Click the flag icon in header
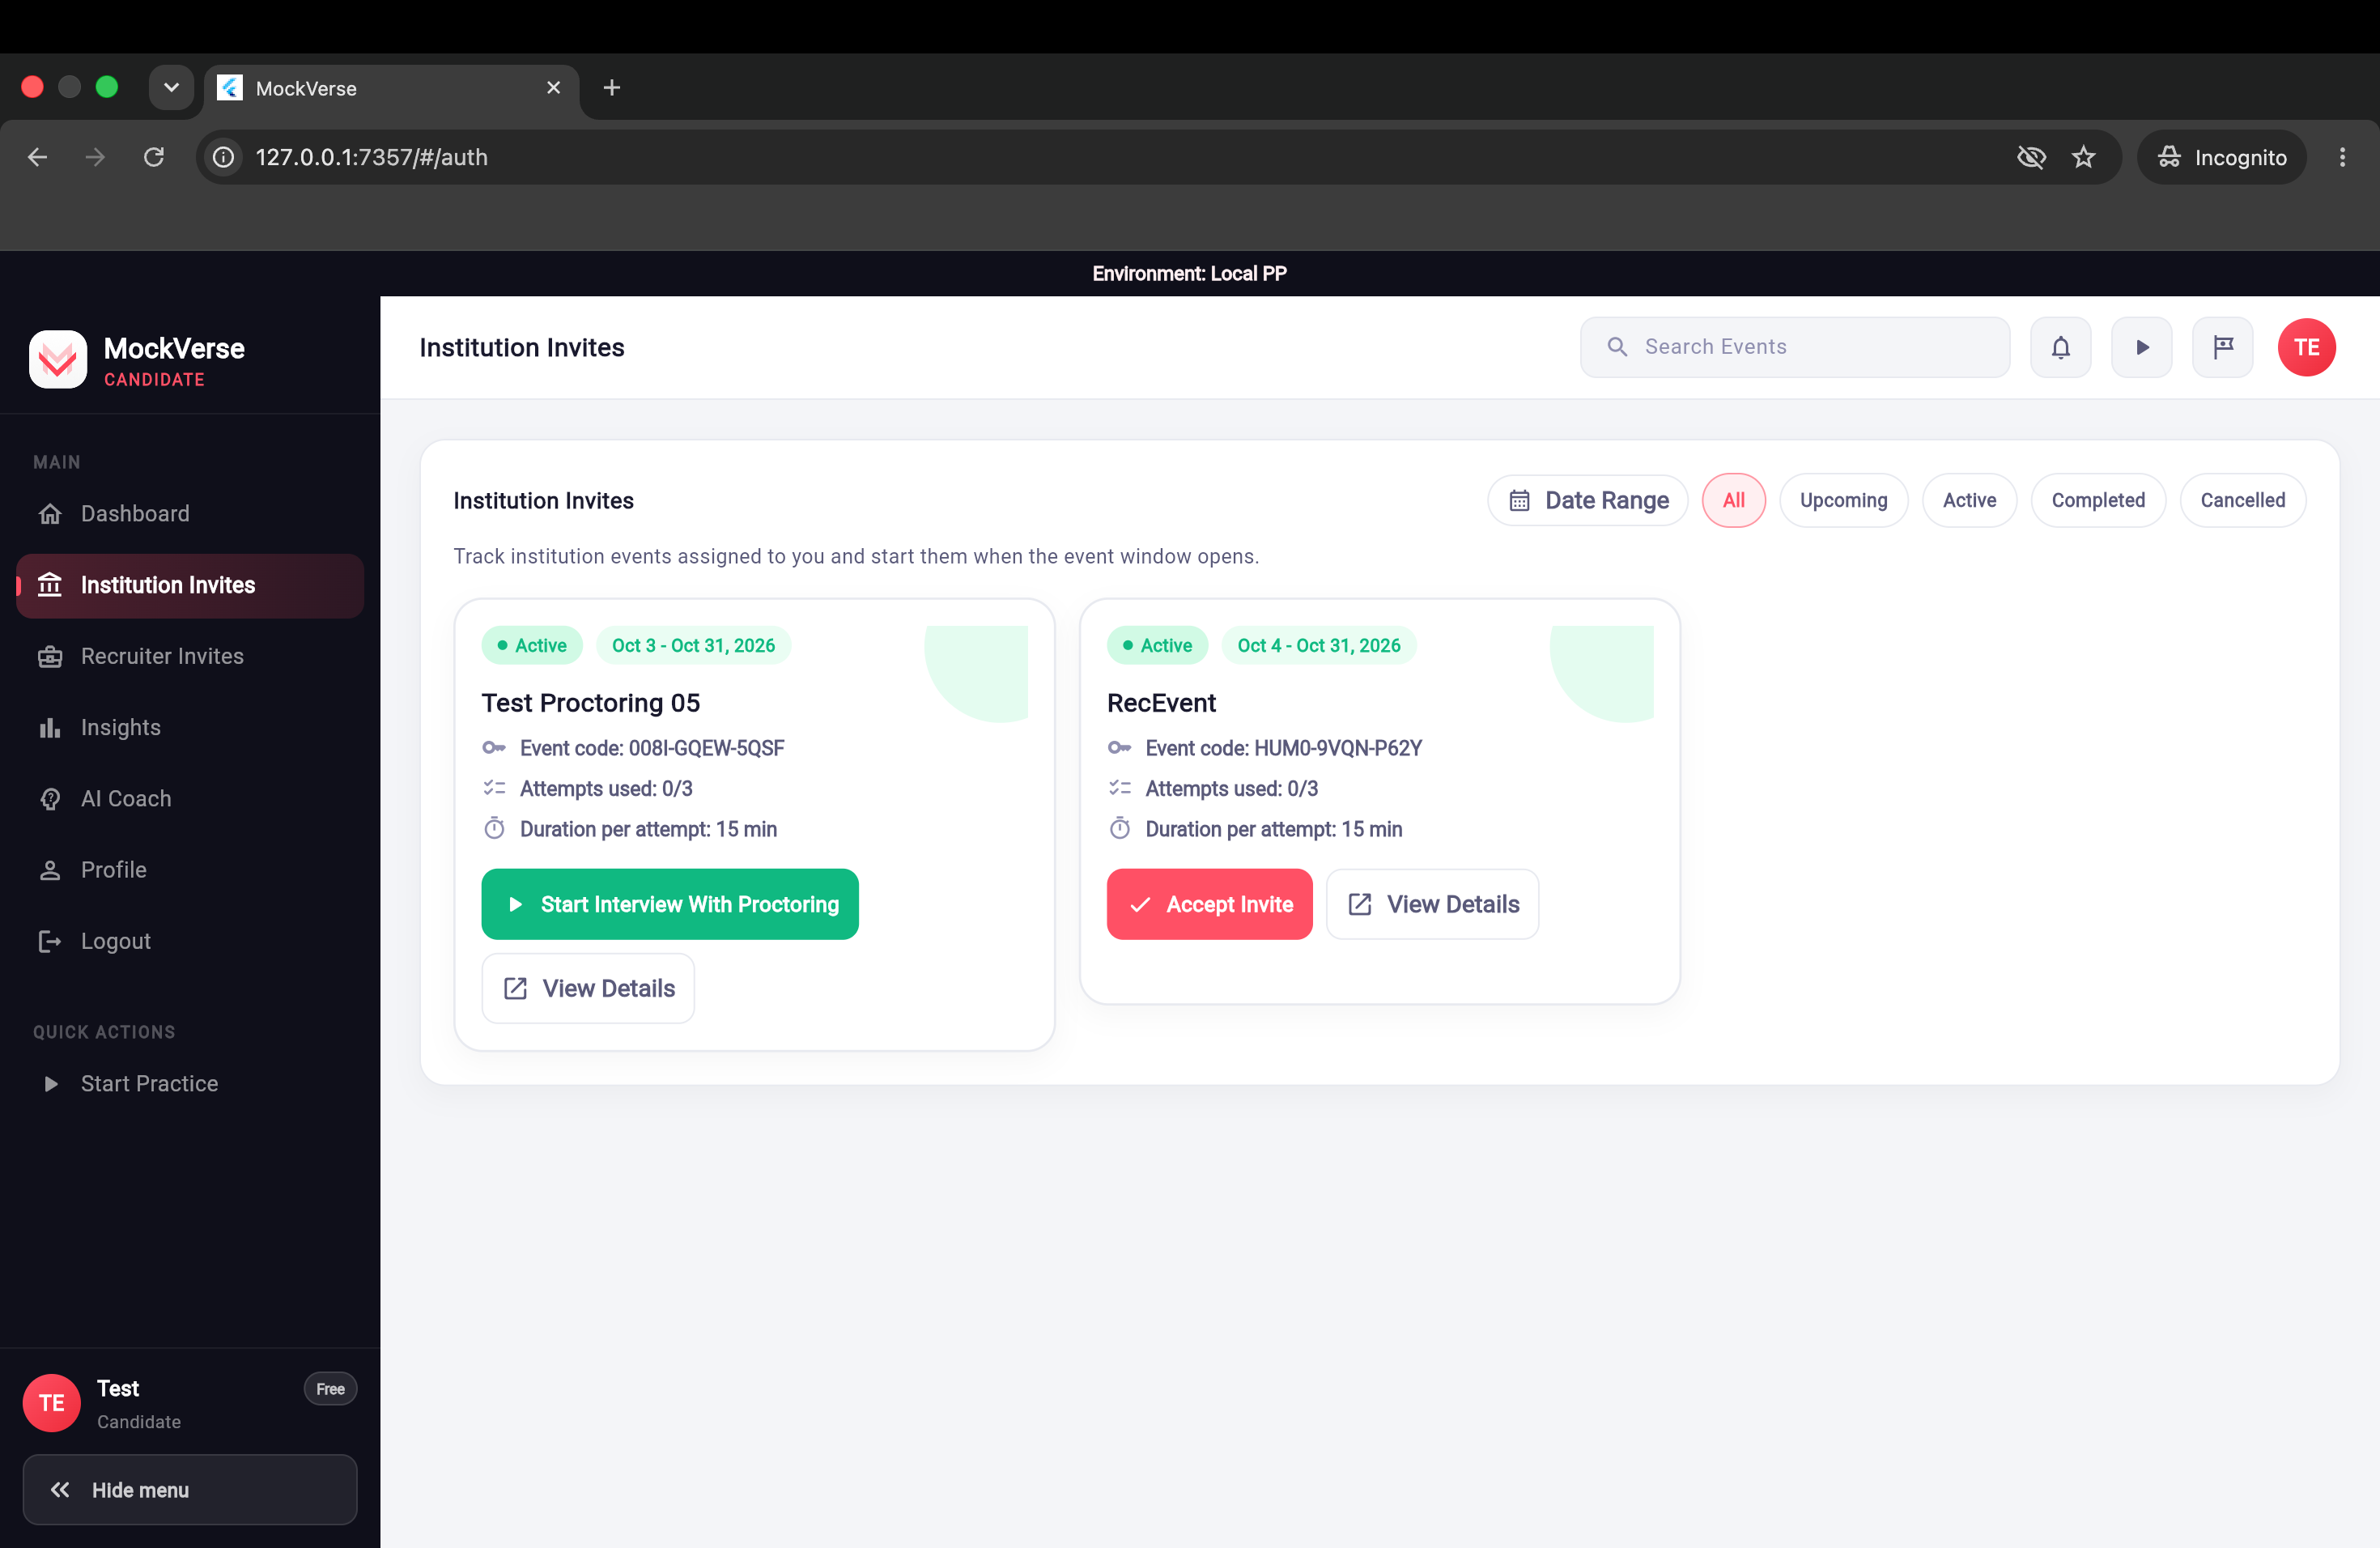The height and width of the screenshot is (1548, 2380). [2222, 347]
